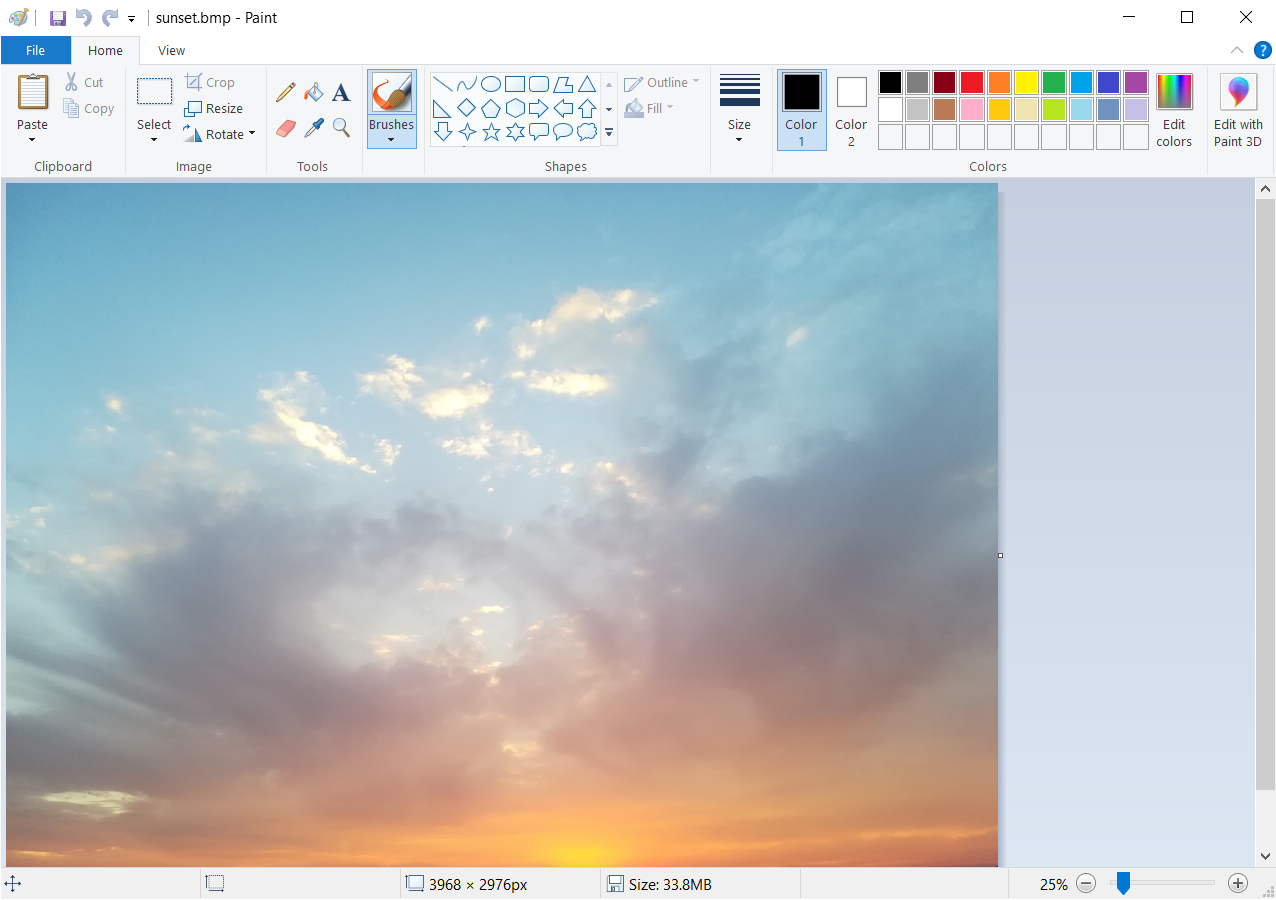Switch to the View tab

tap(171, 50)
